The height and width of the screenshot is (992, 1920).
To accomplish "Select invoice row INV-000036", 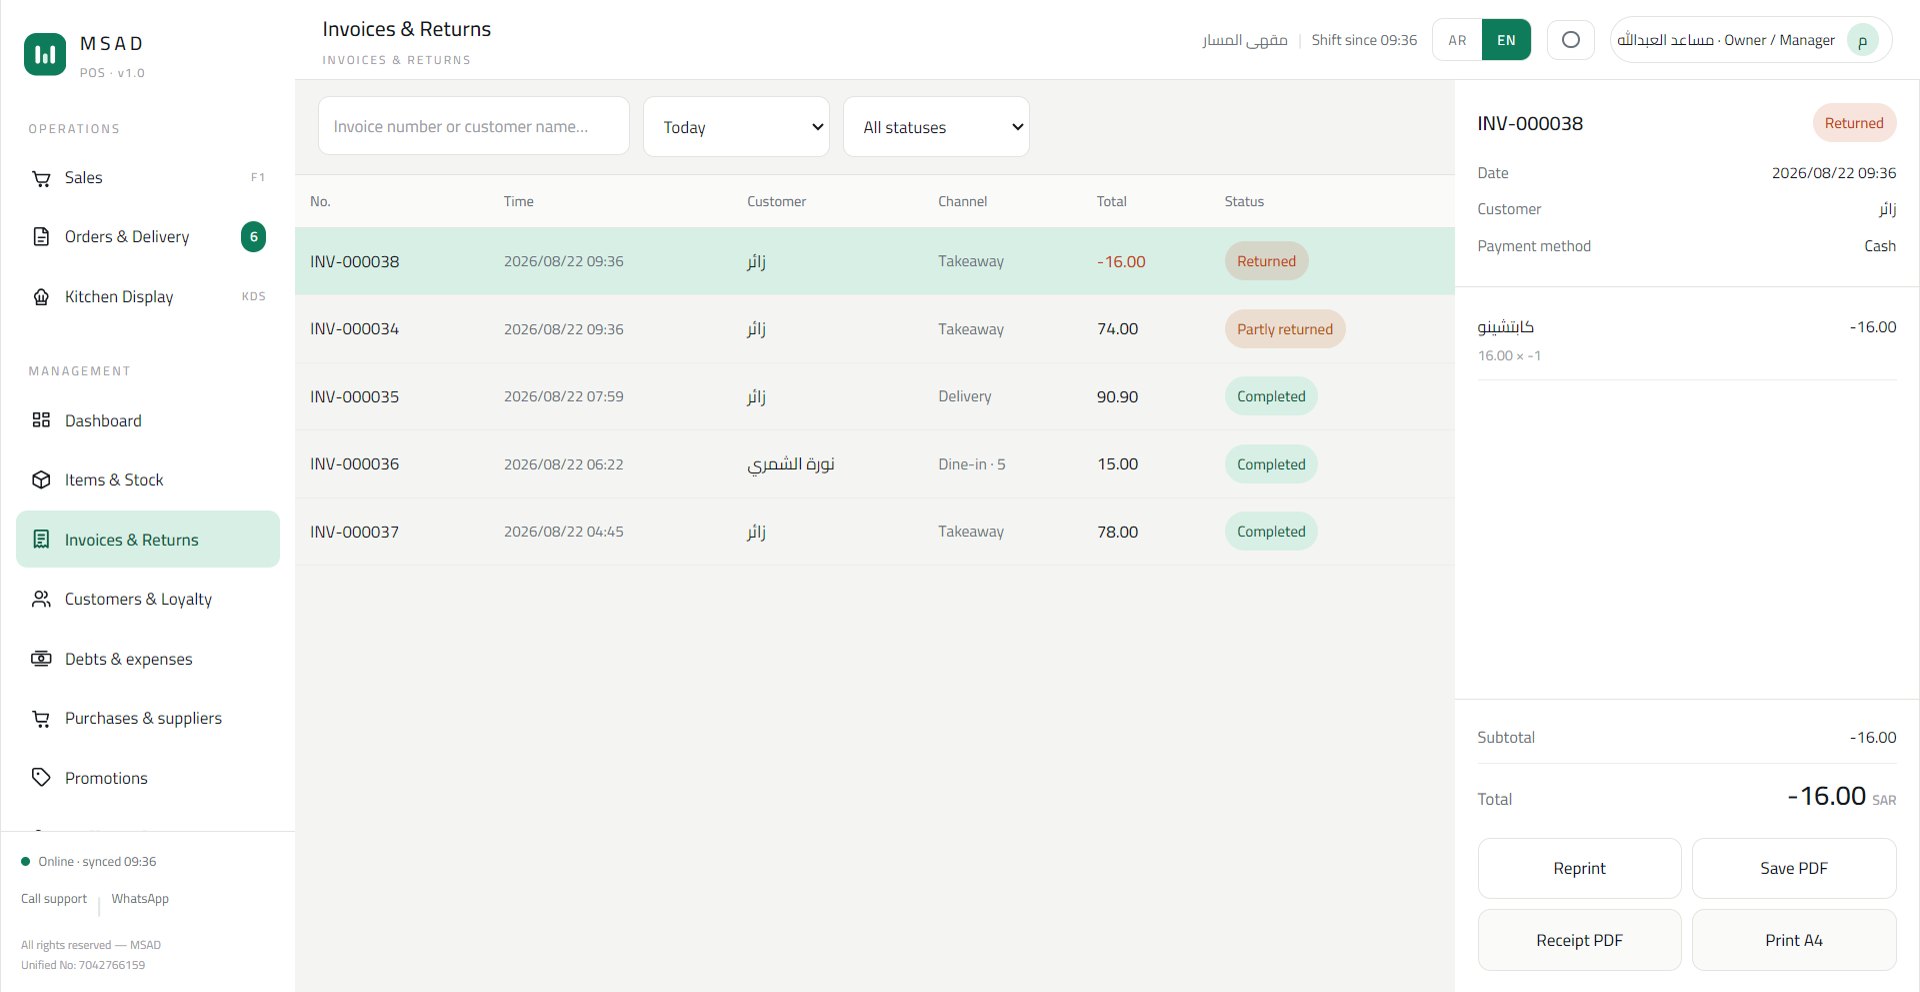I will coord(874,464).
